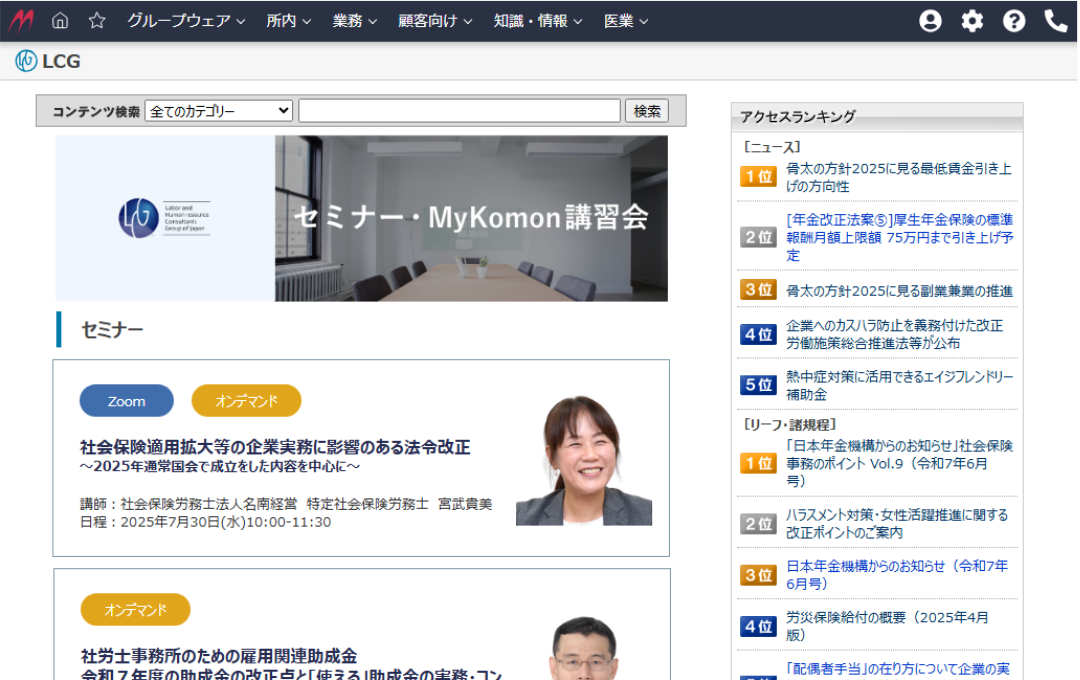Expand the 全てのカテゴリー dropdown
This screenshot has width=1080, height=680.
click(219, 111)
